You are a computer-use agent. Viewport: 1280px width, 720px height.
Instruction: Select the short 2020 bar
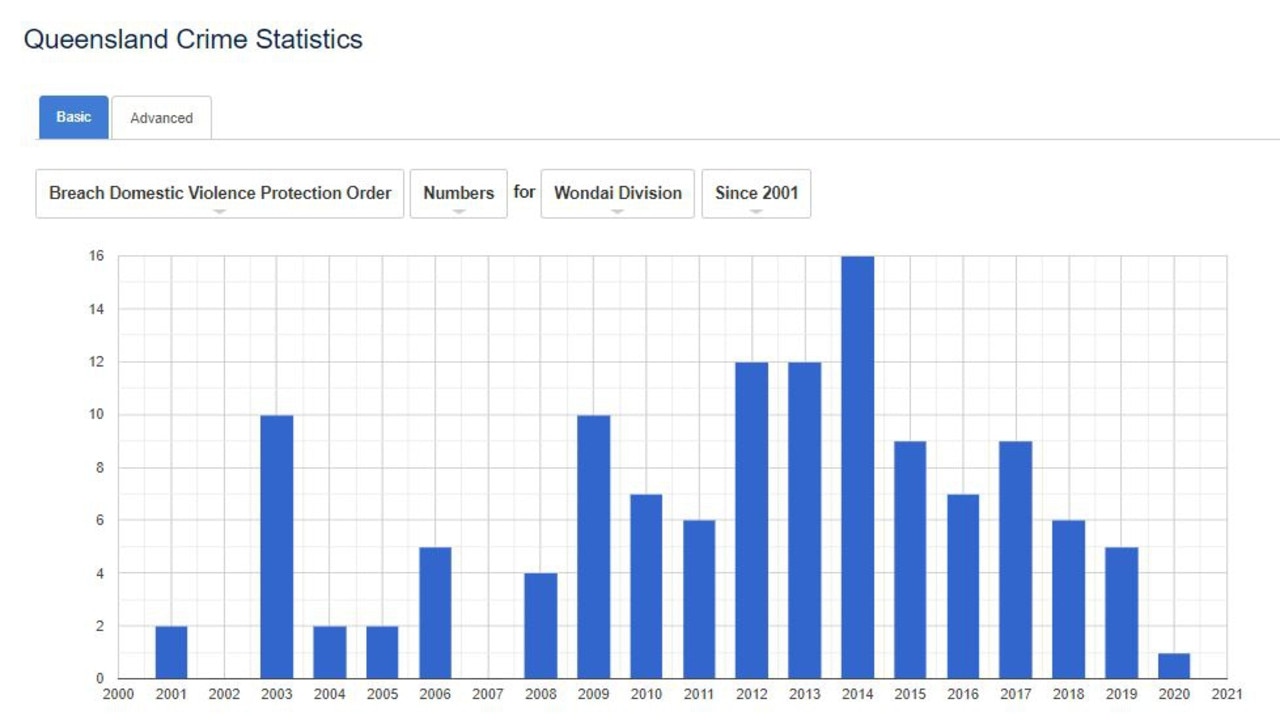point(1174,666)
